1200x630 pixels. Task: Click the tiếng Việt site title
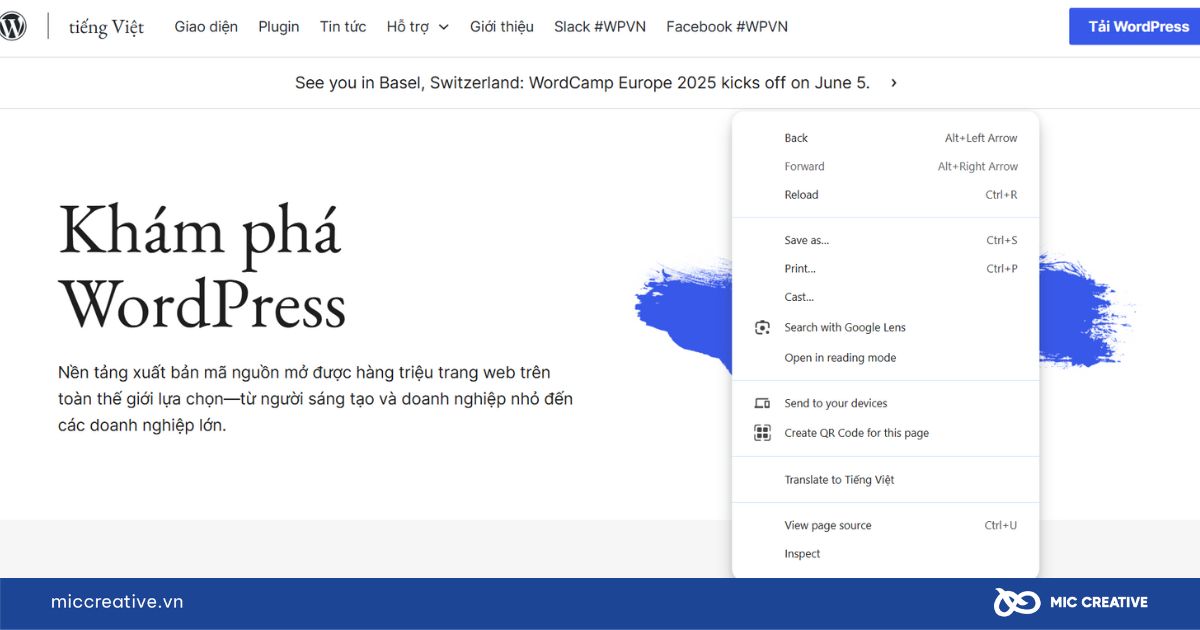coord(106,27)
